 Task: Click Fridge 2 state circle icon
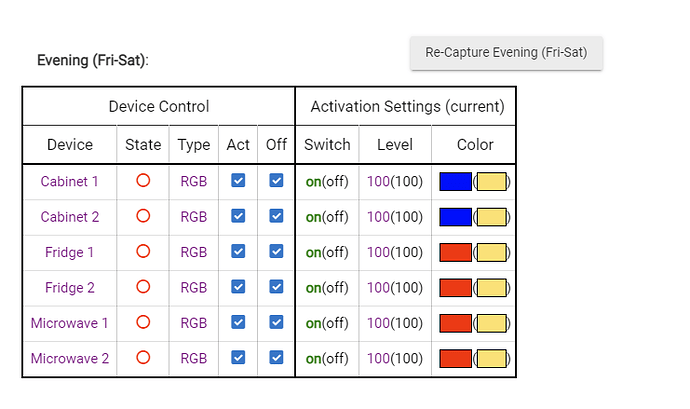point(143,287)
